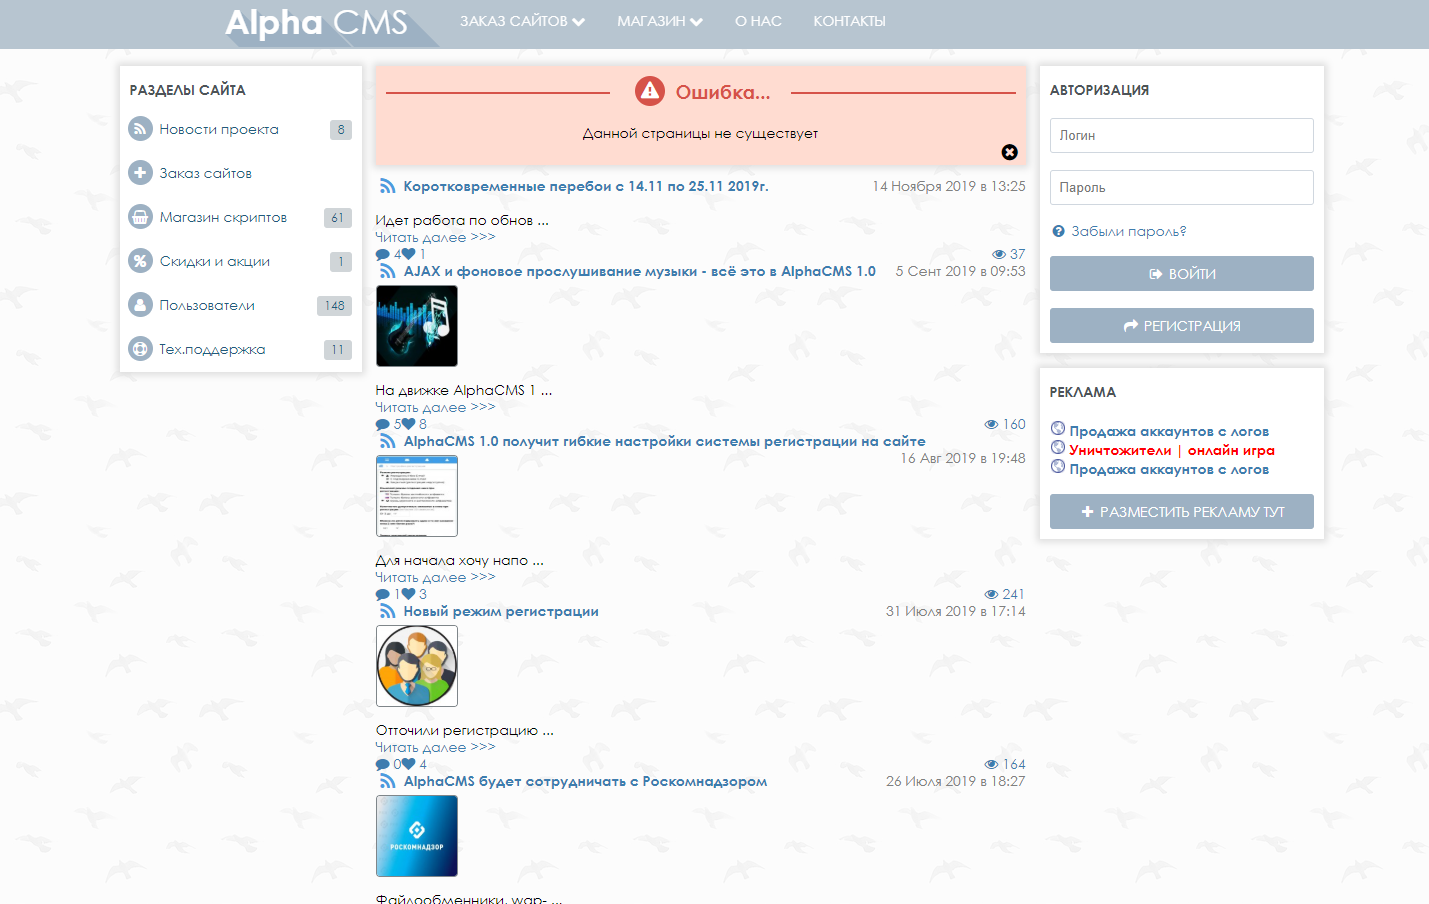Open the О НАС menu item

pyautogui.click(x=758, y=21)
